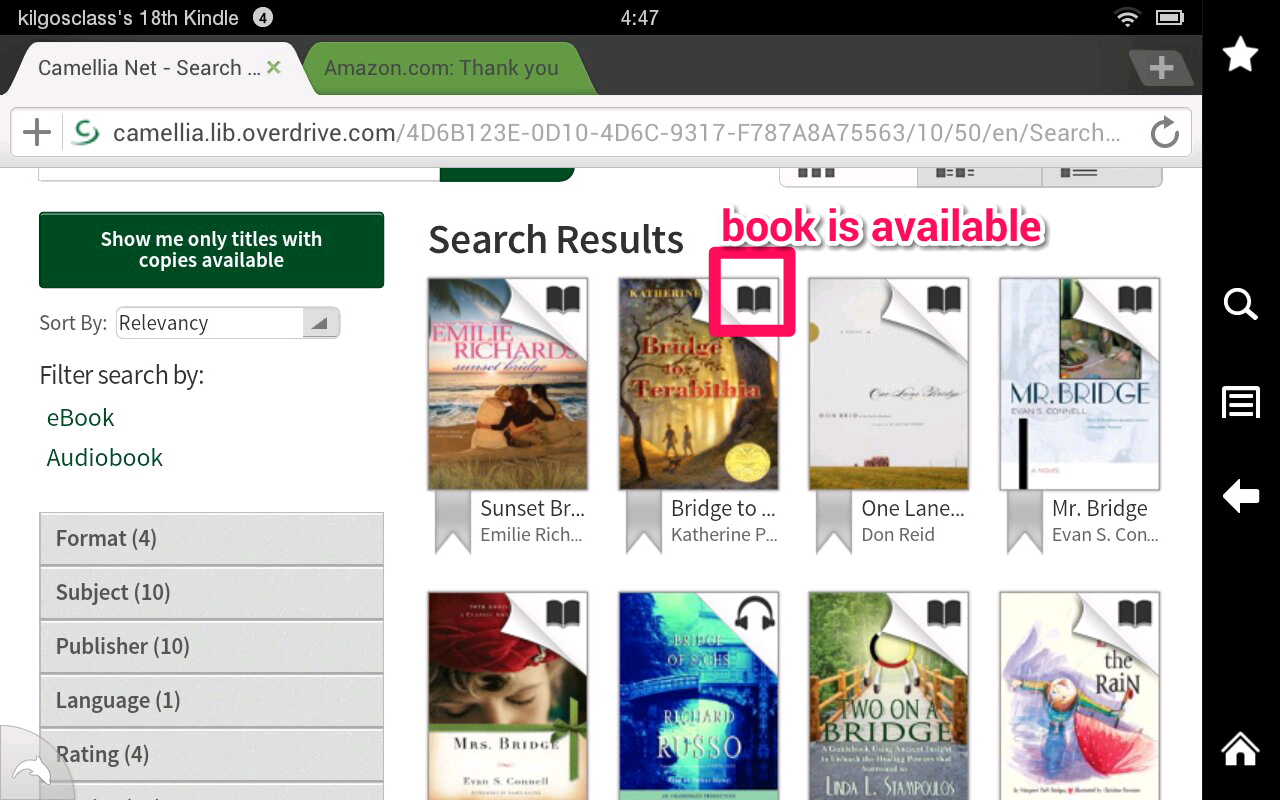
Task: Return home via the sidebar home icon
Action: coord(1240,748)
